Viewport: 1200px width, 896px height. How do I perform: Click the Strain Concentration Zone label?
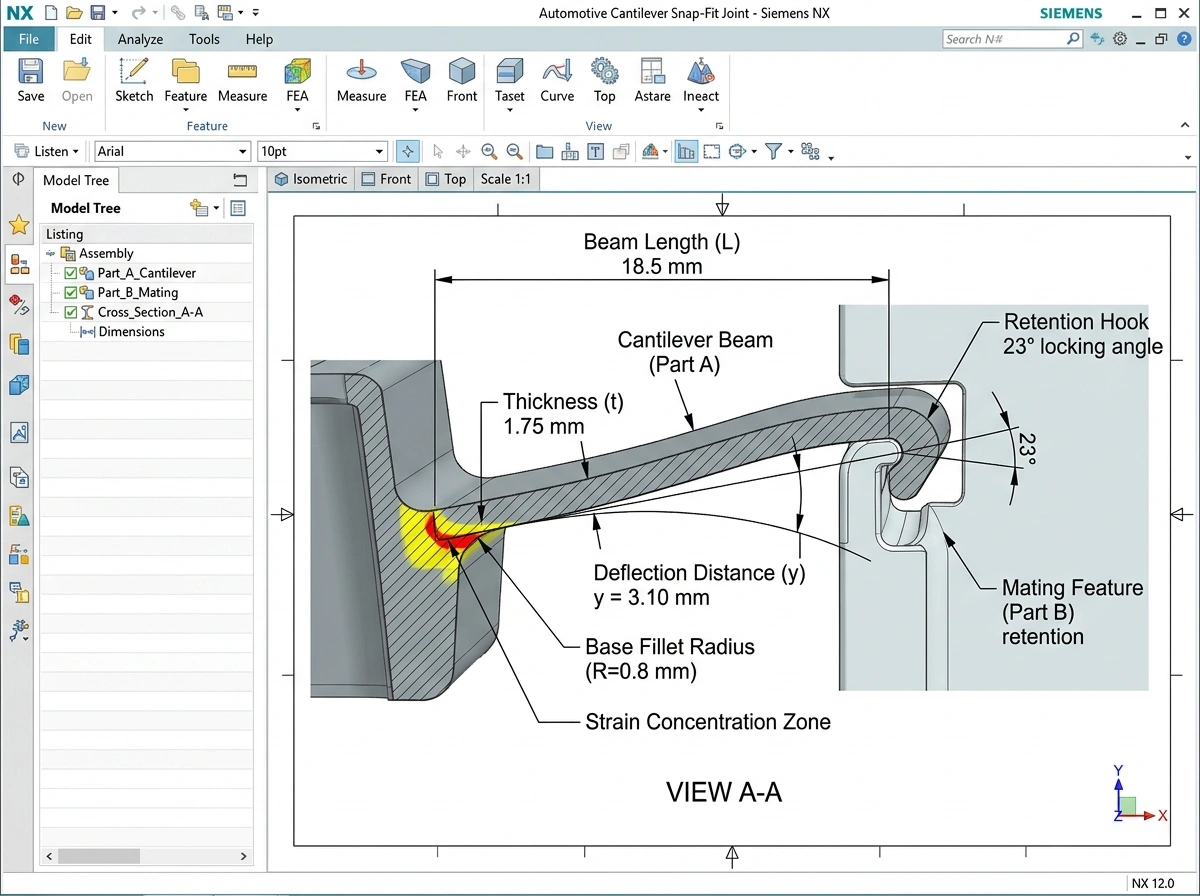[x=708, y=721]
